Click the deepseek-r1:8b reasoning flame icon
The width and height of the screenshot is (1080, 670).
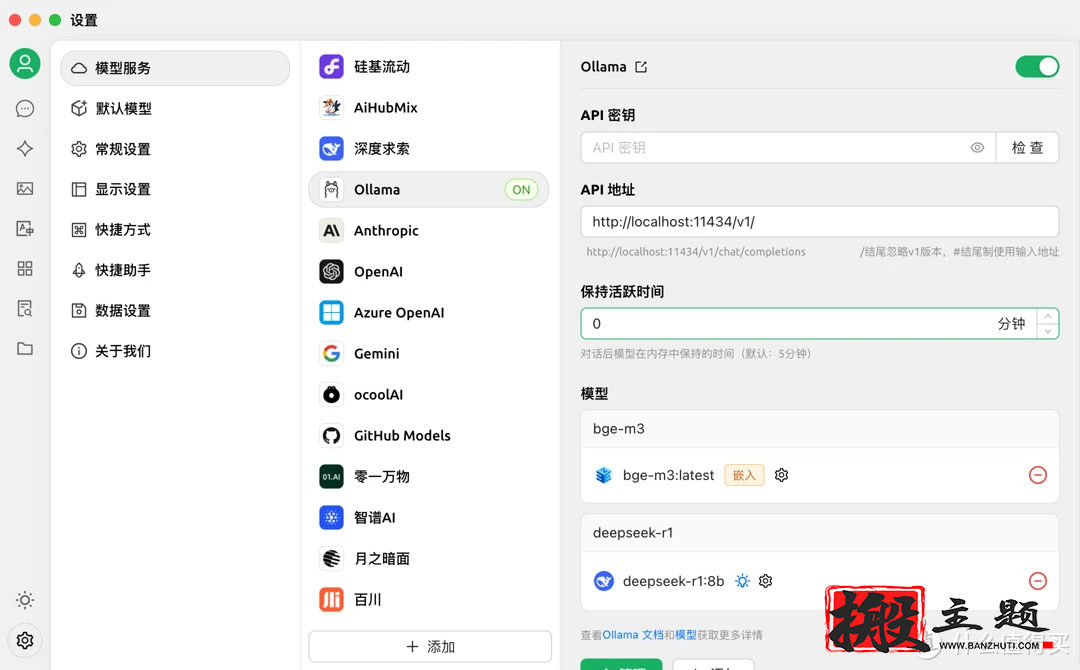coord(742,581)
